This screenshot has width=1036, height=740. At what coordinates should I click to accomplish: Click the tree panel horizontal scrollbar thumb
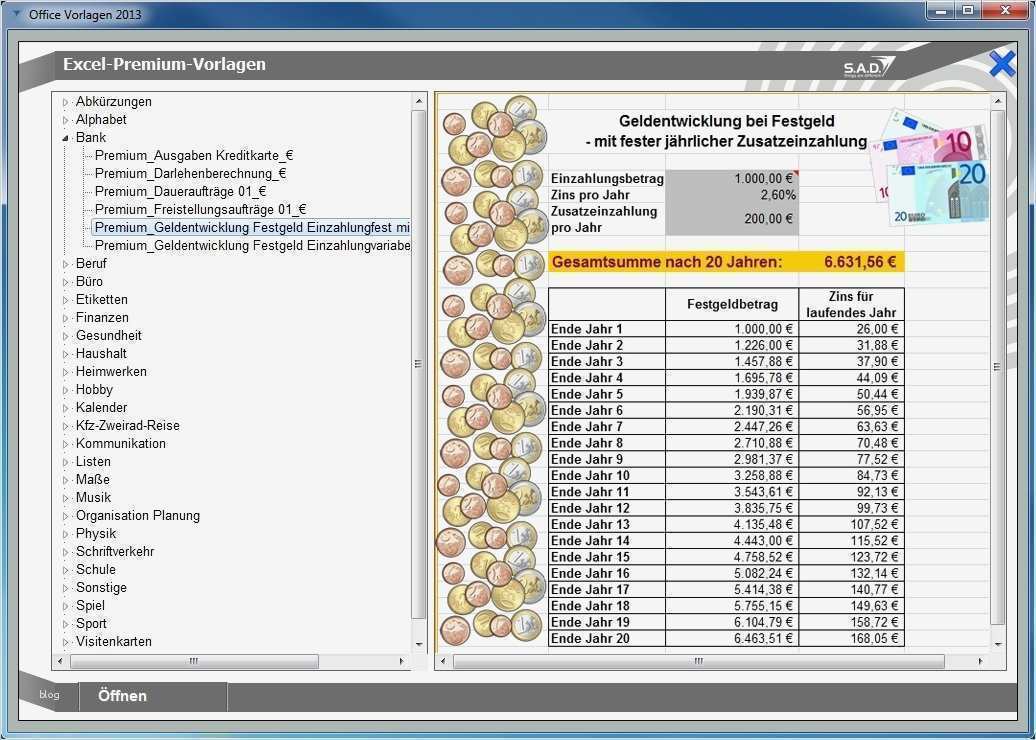[x=194, y=661]
